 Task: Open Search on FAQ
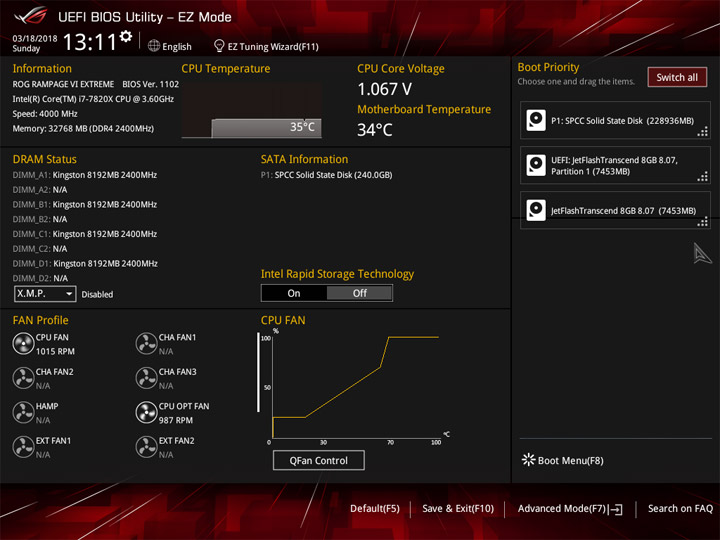tap(681, 509)
